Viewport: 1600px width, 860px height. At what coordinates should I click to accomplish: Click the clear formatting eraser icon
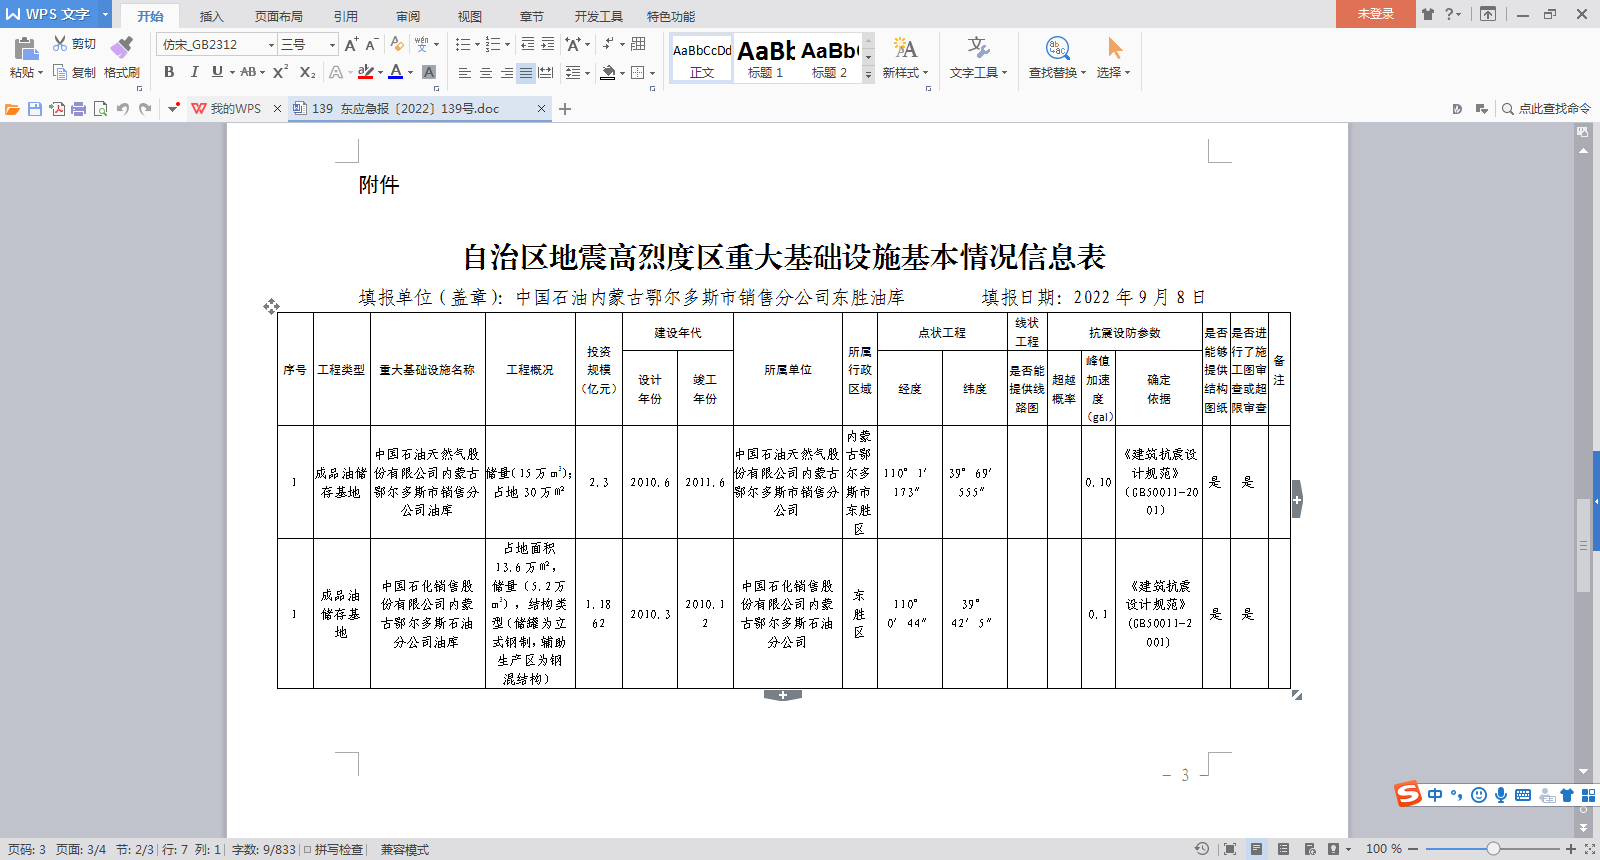pos(397,44)
